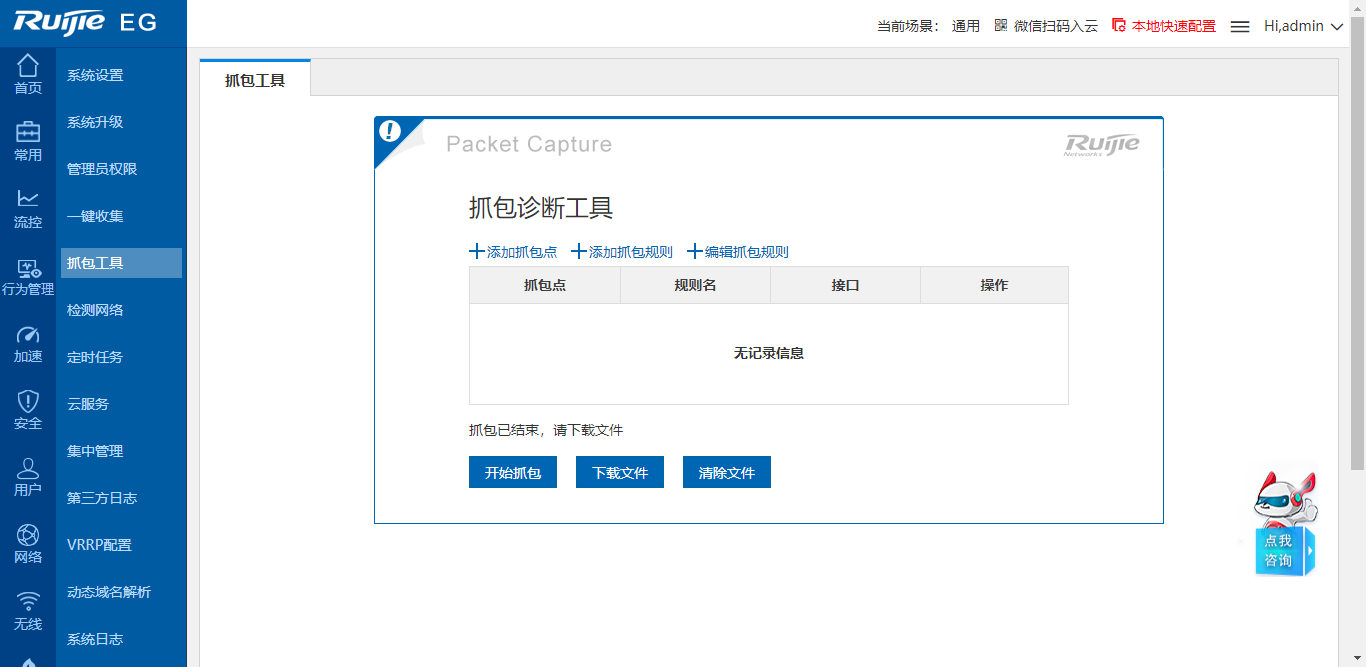
Task: Switch to the 抓包工具 tab
Action: [x=255, y=80]
